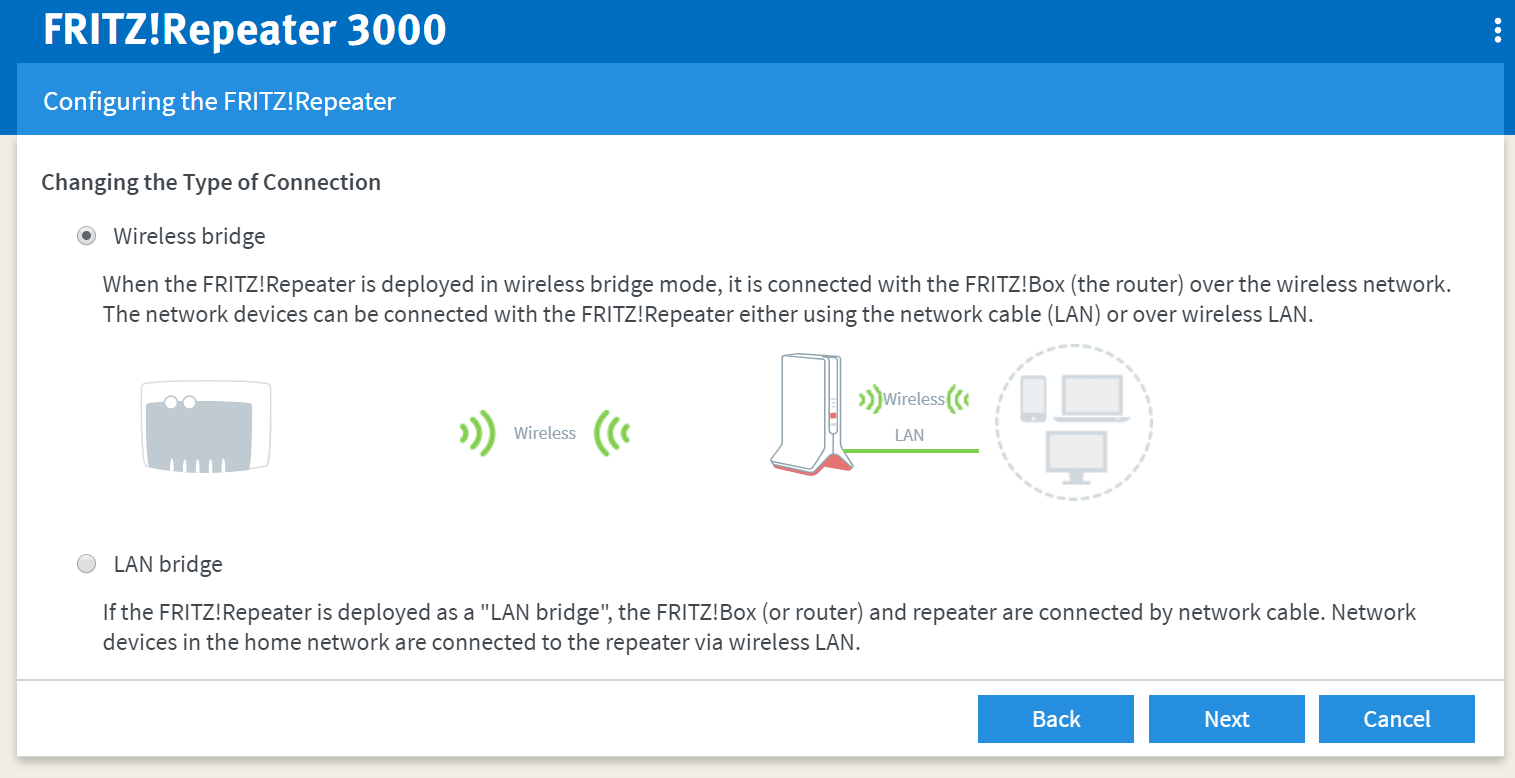This screenshot has height=778, width=1515.
Task: Click the smartphone icon in the dashed circle
Action: pos(1033,398)
